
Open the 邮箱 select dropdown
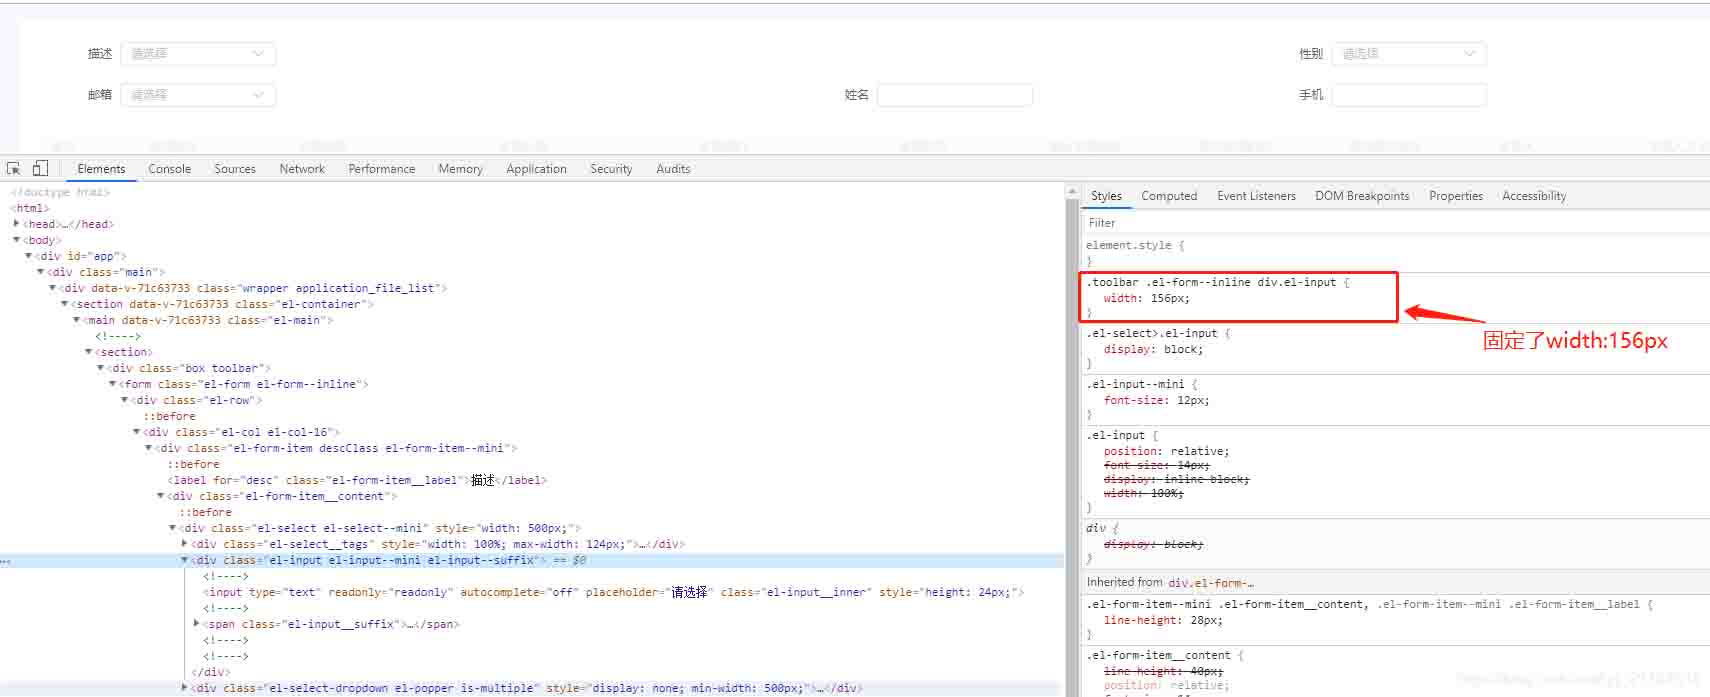click(x=198, y=95)
